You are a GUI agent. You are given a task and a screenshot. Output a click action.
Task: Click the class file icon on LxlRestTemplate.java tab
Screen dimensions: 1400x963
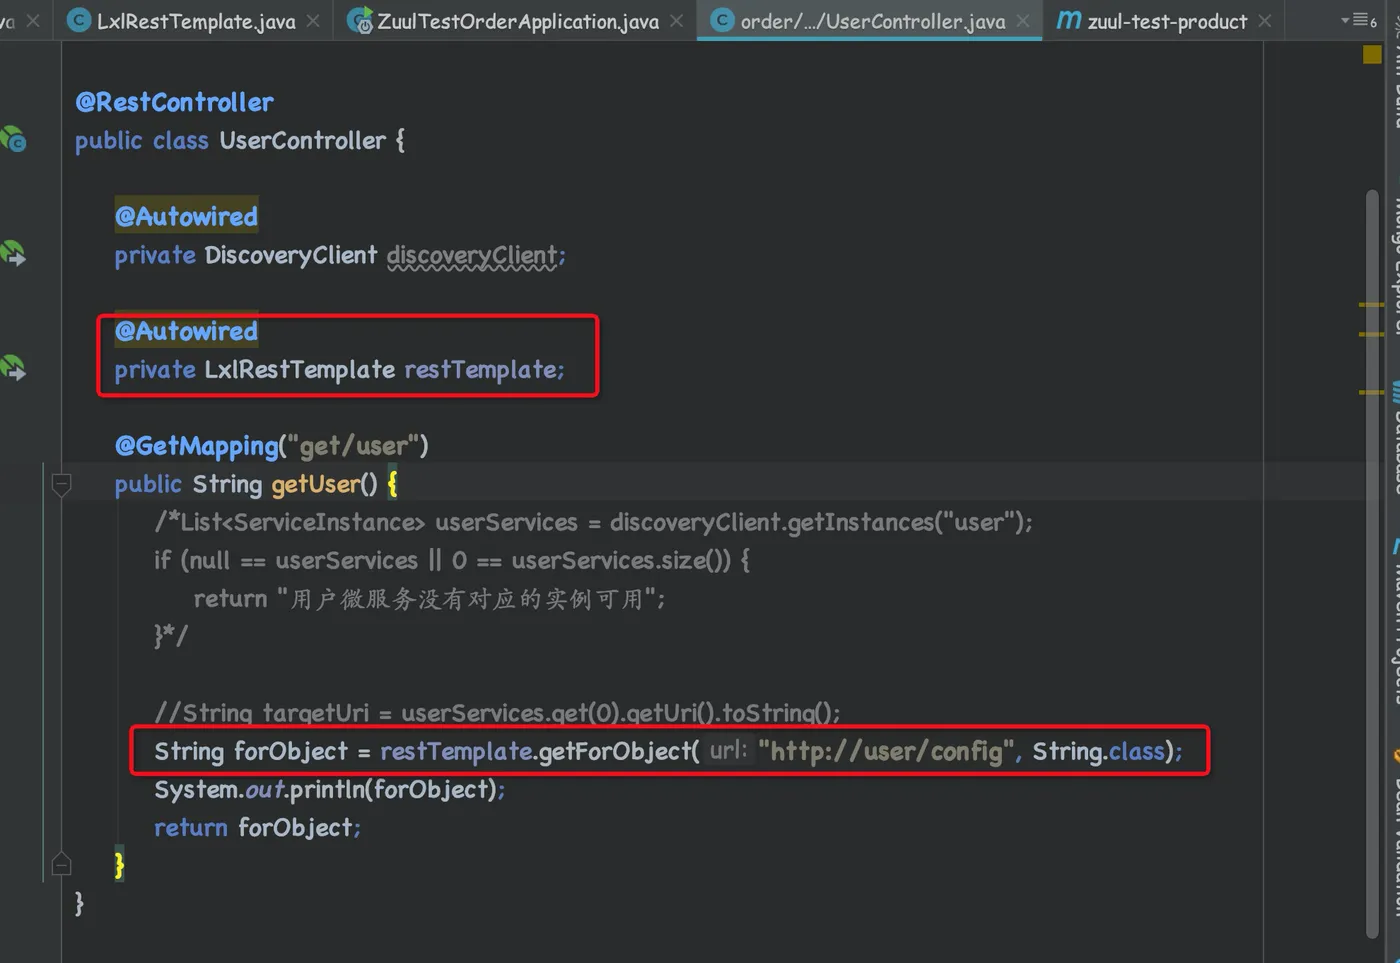click(x=78, y=20)
